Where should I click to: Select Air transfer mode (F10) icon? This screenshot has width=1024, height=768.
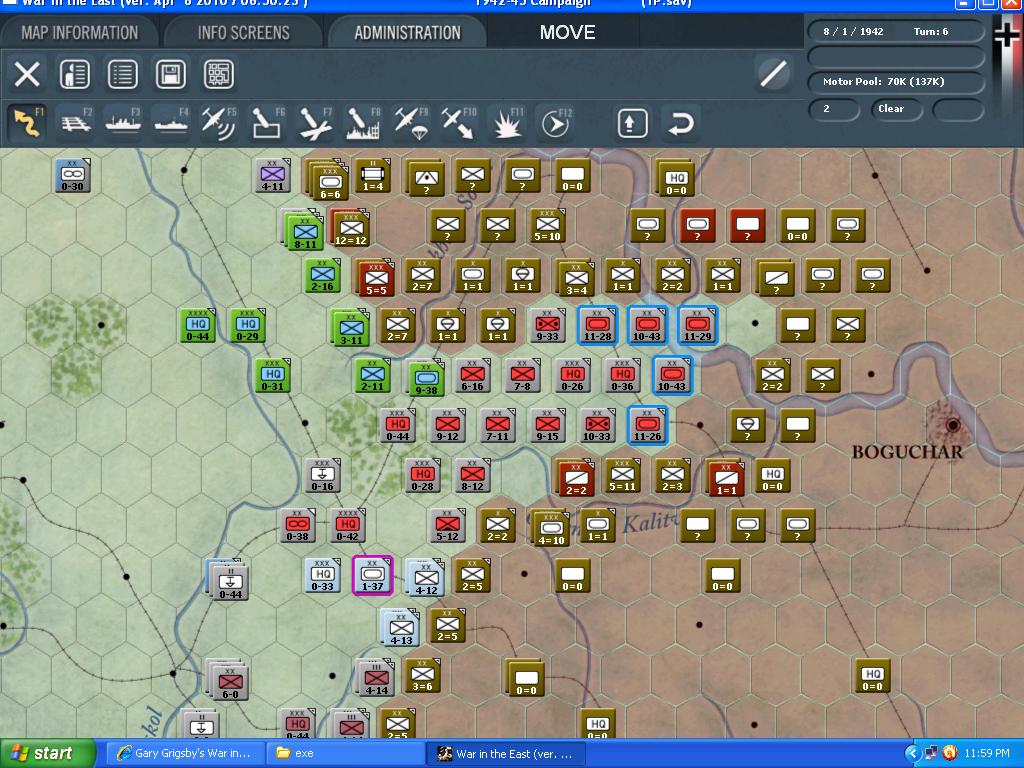458,122
